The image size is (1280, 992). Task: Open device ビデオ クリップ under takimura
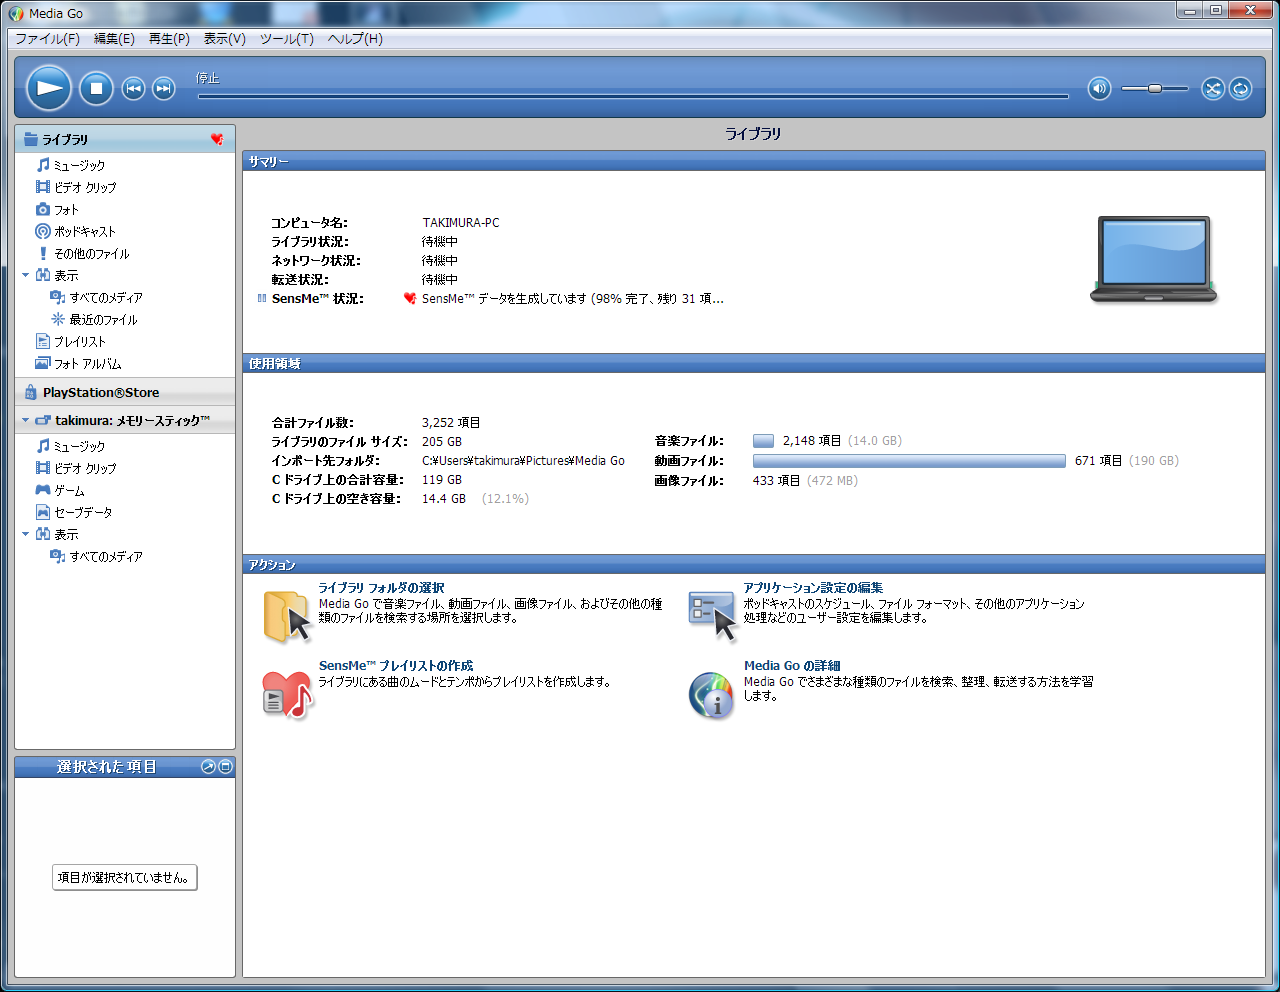click(85, 468)
